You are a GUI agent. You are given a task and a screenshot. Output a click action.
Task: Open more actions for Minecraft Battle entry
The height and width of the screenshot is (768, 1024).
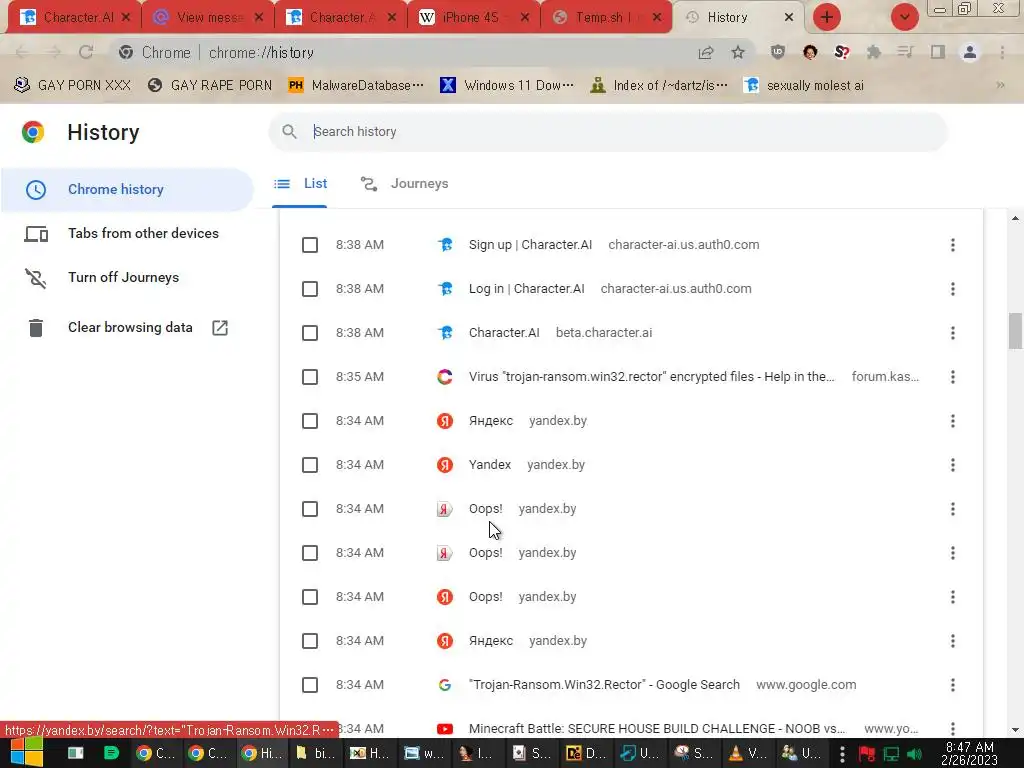point(953,728)
